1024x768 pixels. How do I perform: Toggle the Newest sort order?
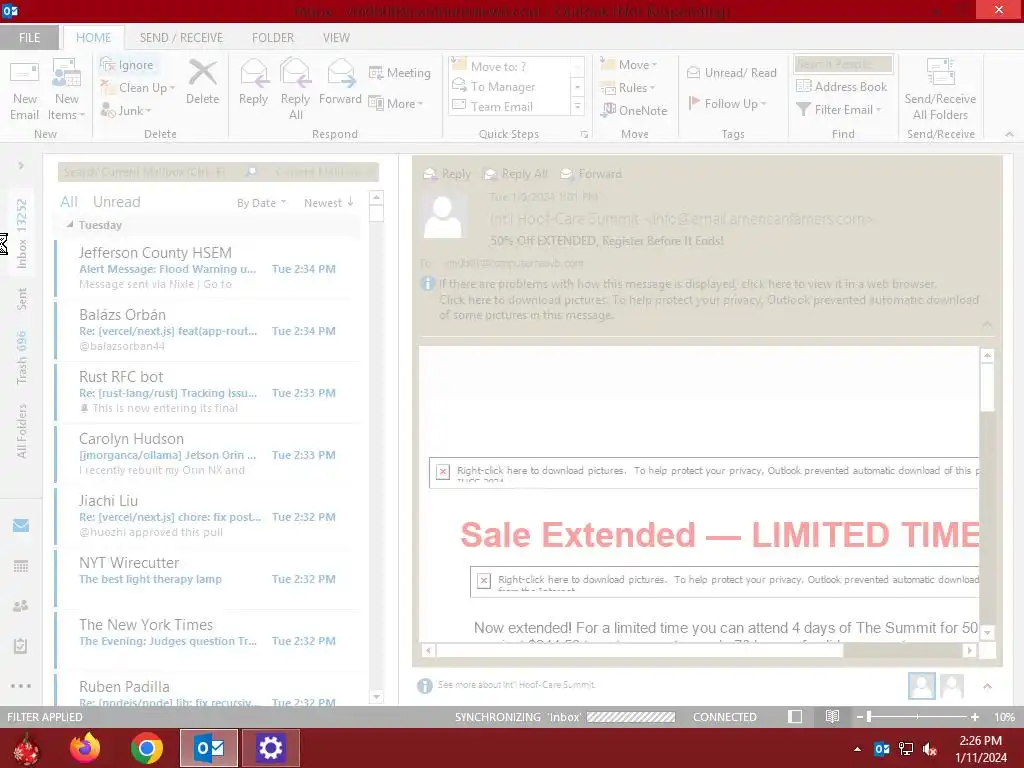[328, 203]
